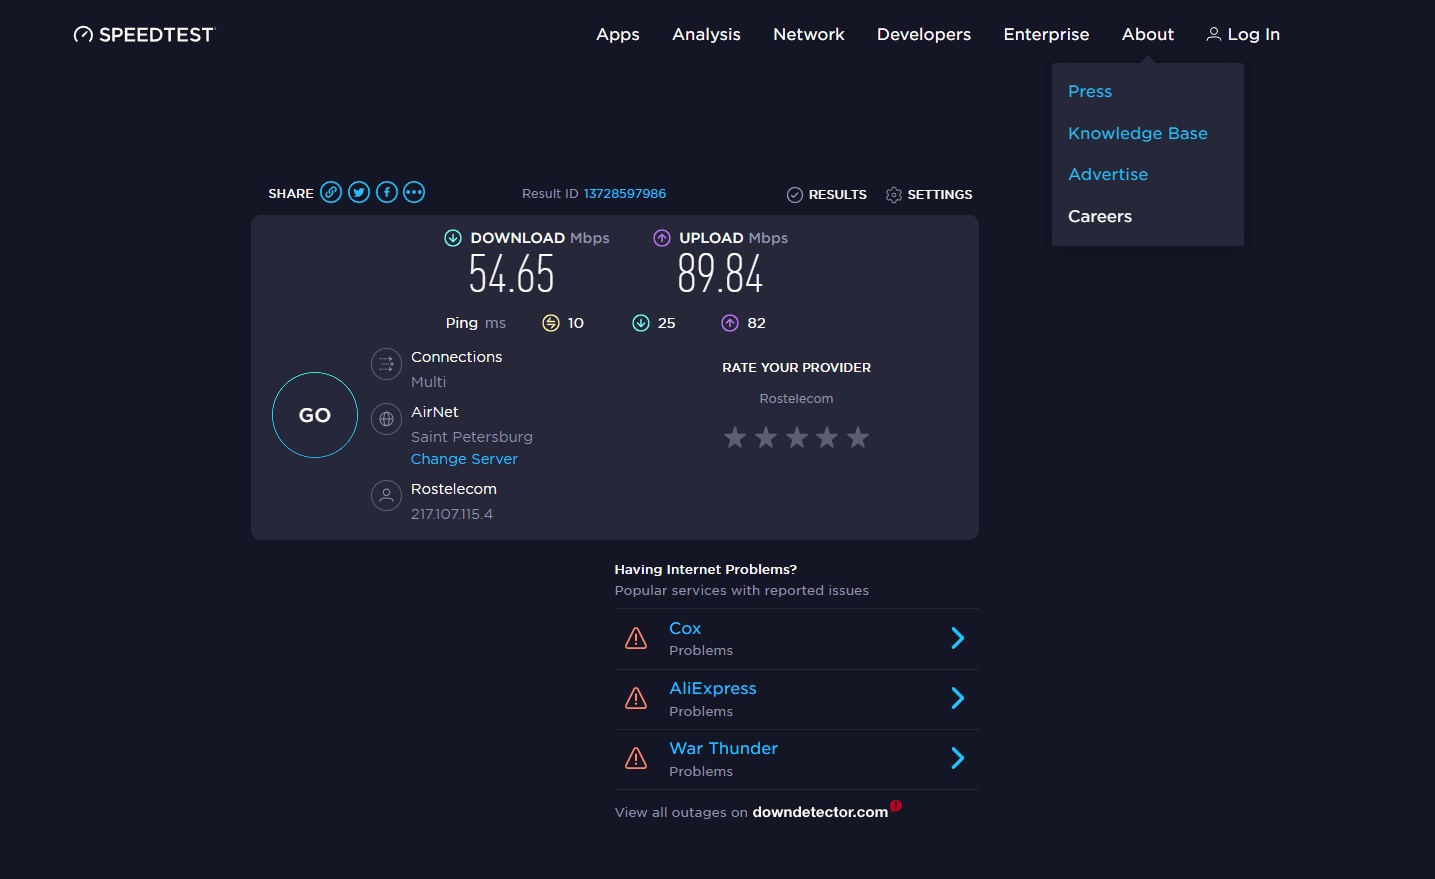Open the Apps menu

pos(618,35)
